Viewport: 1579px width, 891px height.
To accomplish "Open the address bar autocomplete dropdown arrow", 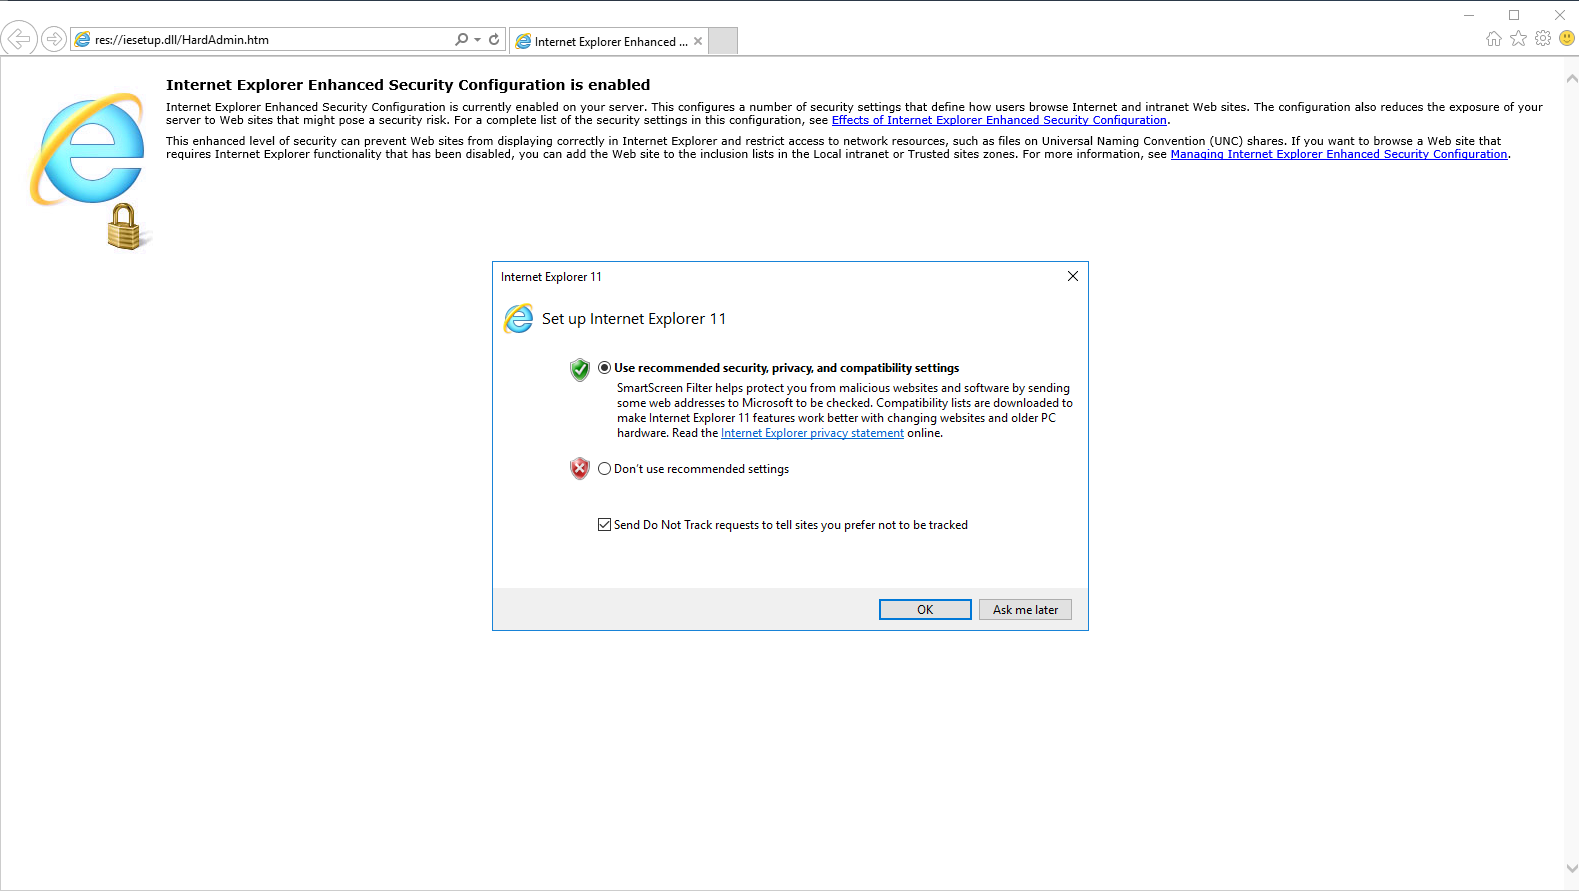I will pyautogui.click(x=478, y=40).
